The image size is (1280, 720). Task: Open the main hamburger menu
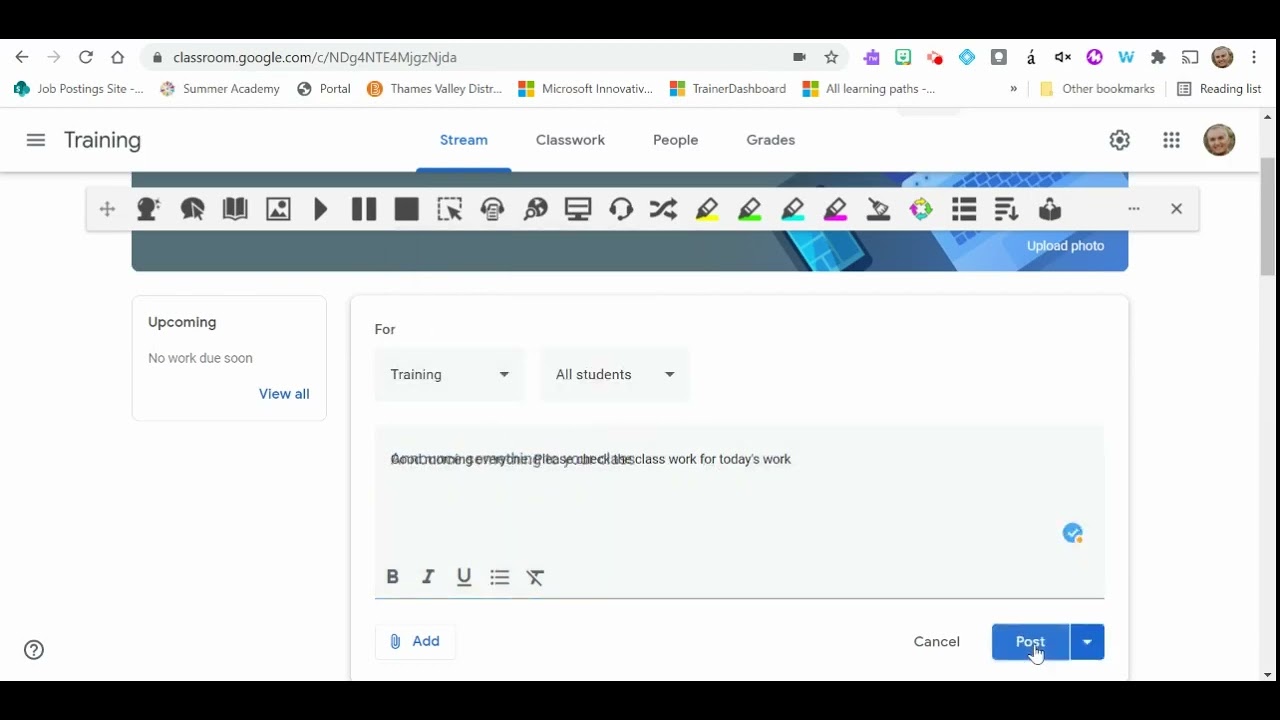point(36,140)
